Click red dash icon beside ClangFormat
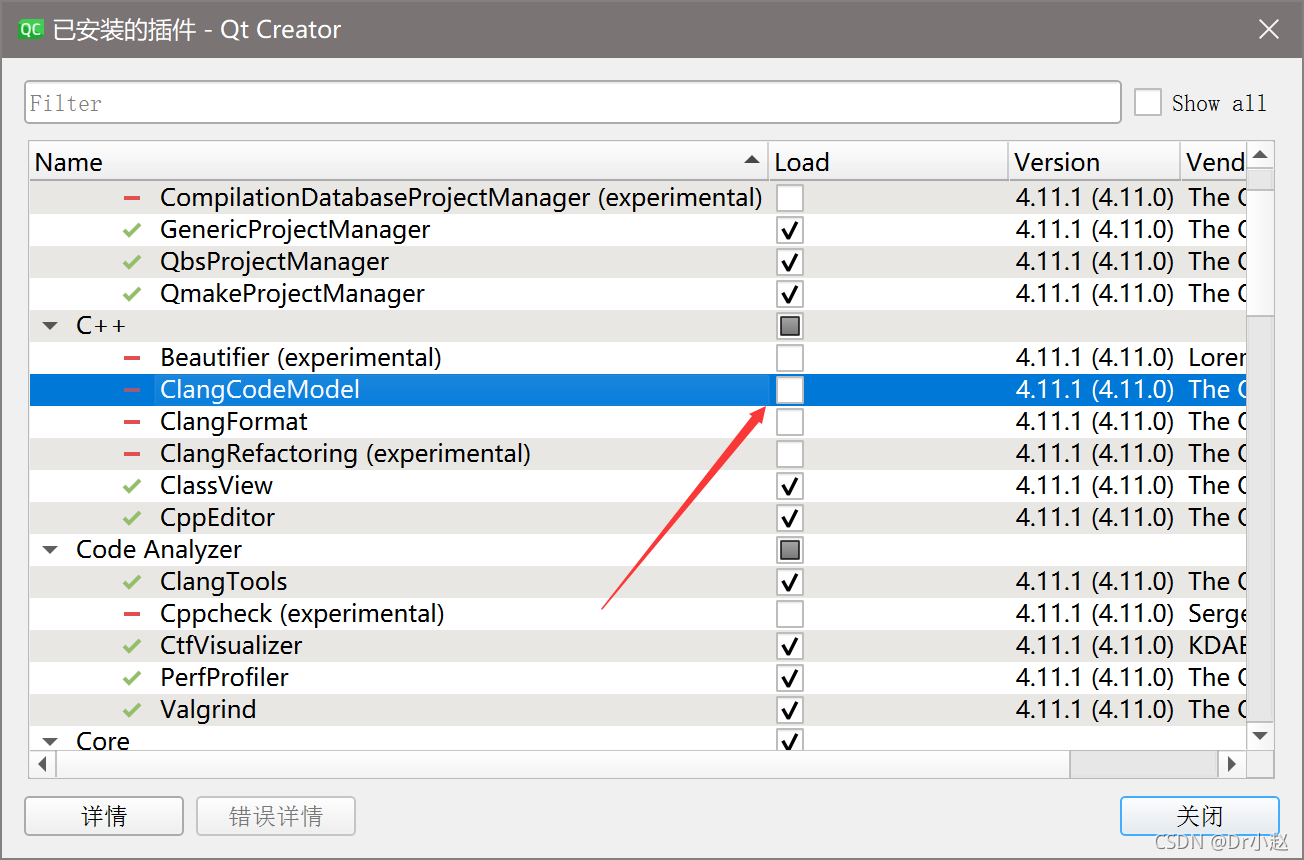1304x860 pixels. (132, 422)
